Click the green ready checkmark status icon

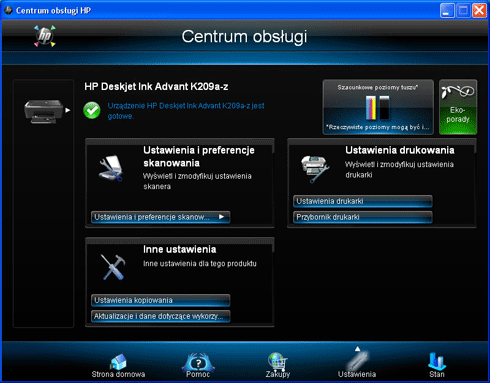click(x=92, y=110)
